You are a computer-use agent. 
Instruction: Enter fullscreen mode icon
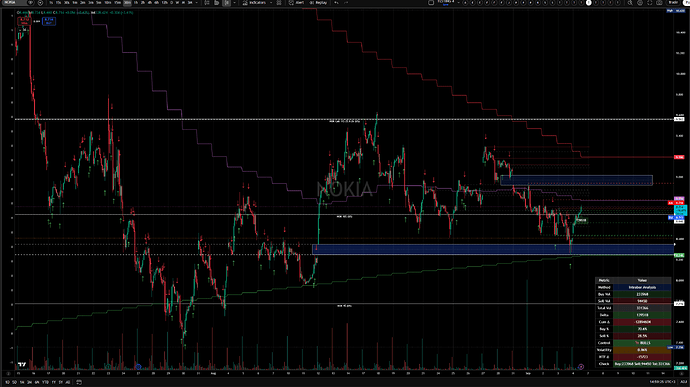[x=650, y=2]
